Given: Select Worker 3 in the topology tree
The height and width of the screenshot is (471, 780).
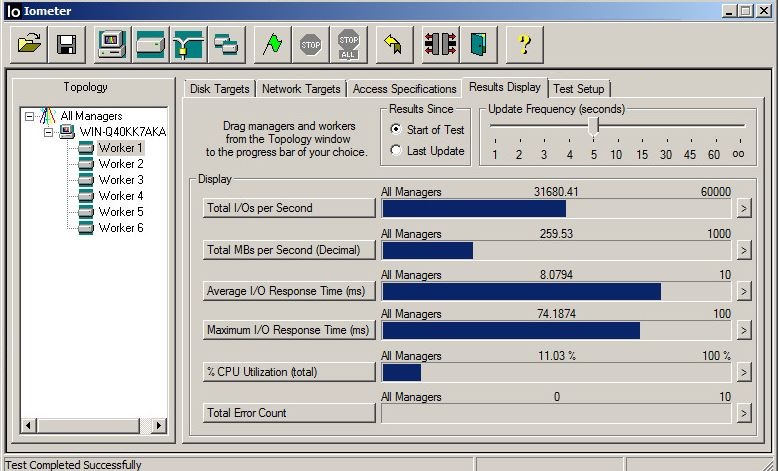Looking at the screenshot, I should (x=121, y=180).
